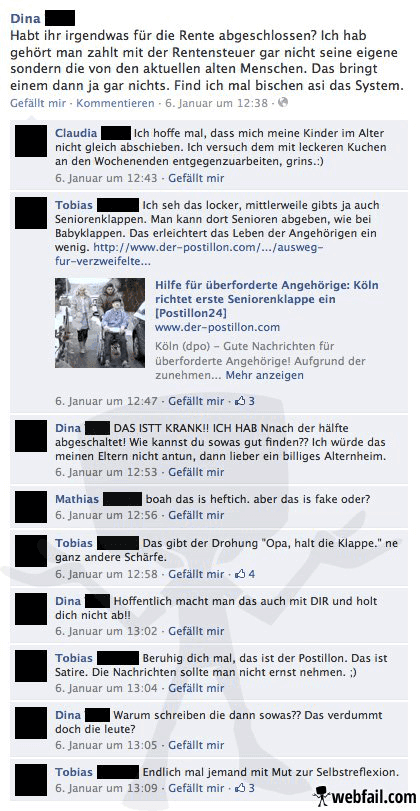The image size is (420, 811).
Task: Click the thumbs-up count on the Selbstreflexion comment
Action: 245,788
